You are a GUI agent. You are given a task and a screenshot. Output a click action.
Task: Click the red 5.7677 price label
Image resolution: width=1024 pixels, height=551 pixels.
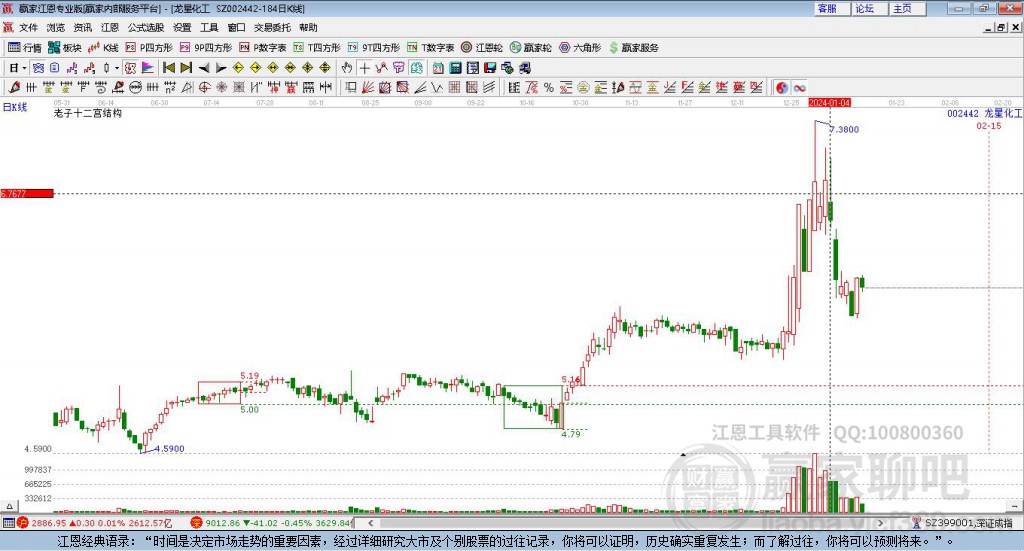[x=27, y=193]
